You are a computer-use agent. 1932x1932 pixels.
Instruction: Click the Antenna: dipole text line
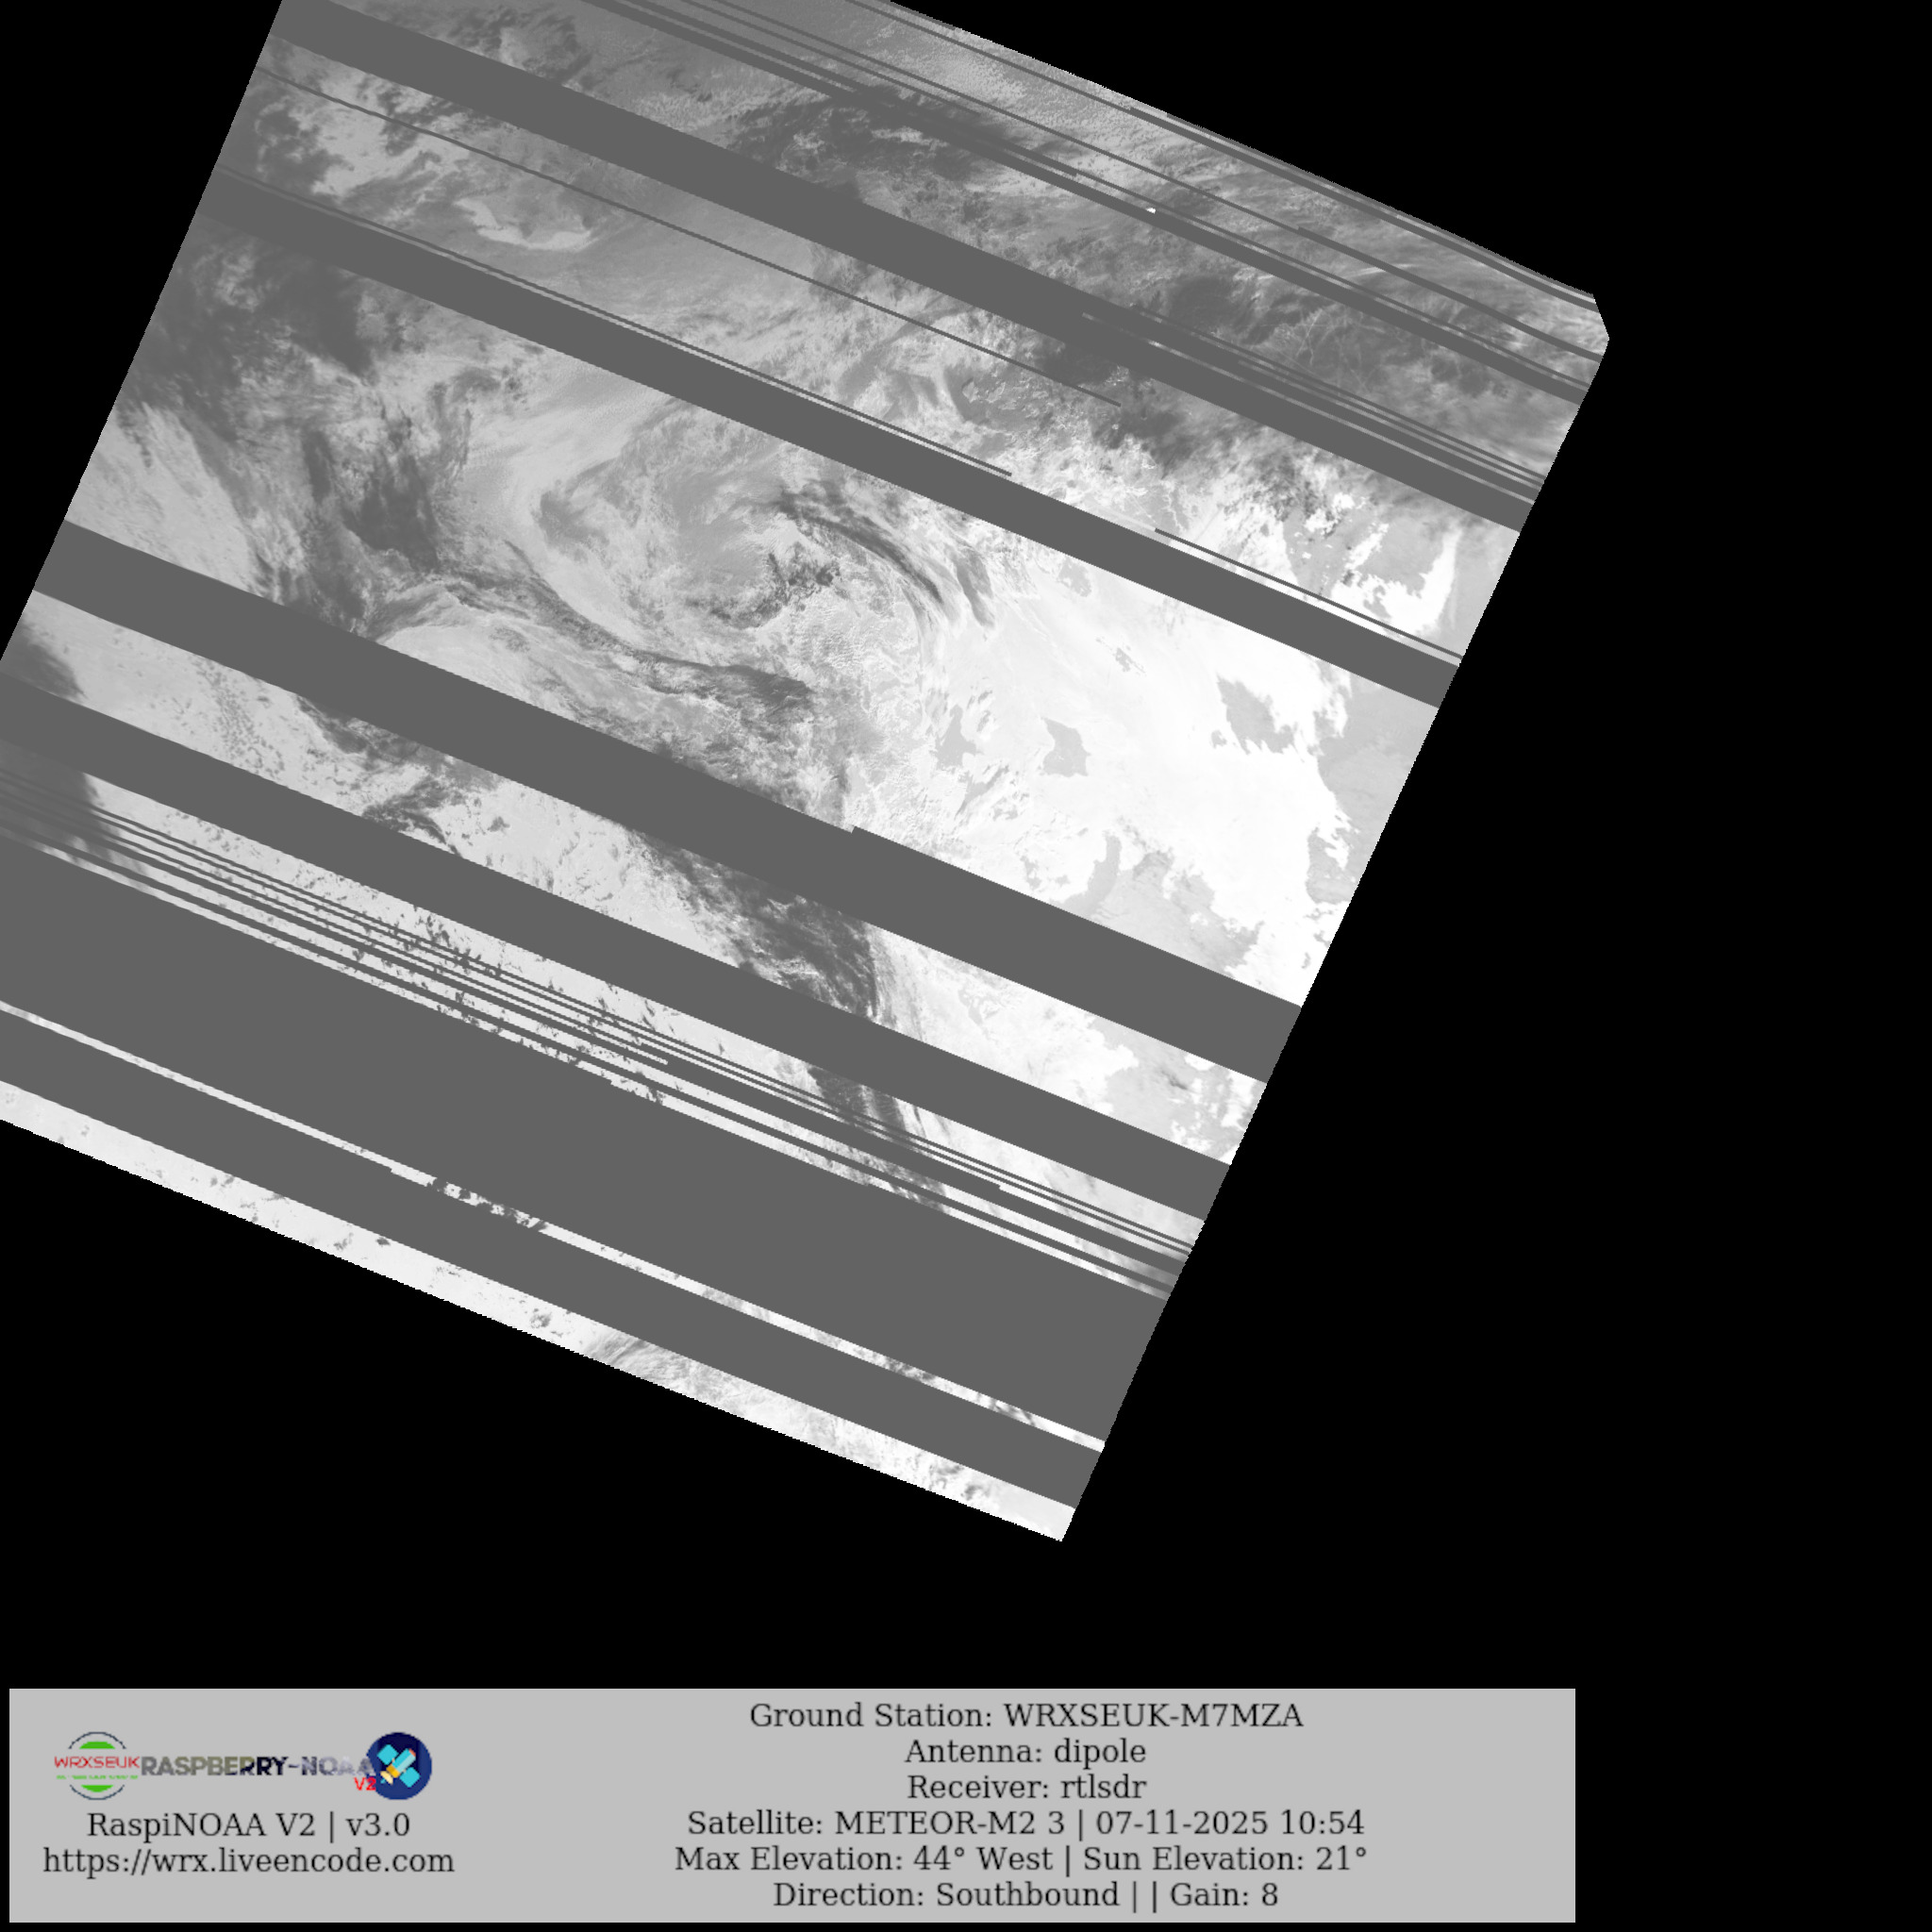point(1025,1752)
